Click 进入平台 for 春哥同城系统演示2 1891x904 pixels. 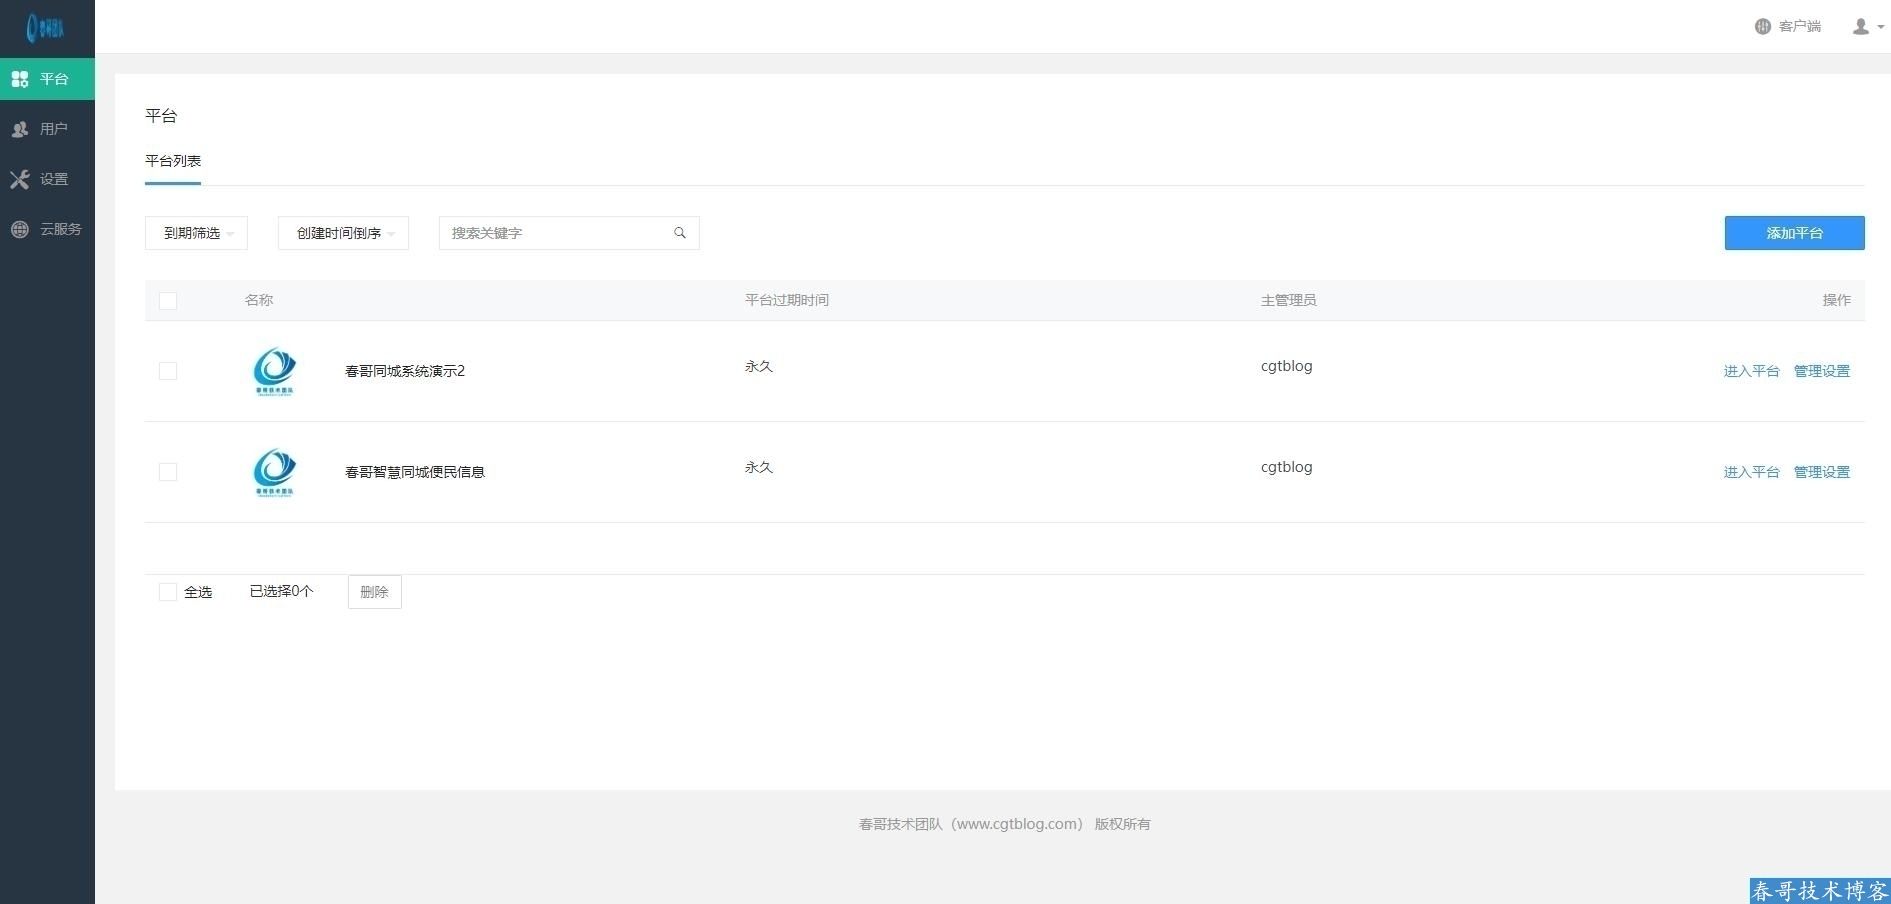tap(1751, 371)
